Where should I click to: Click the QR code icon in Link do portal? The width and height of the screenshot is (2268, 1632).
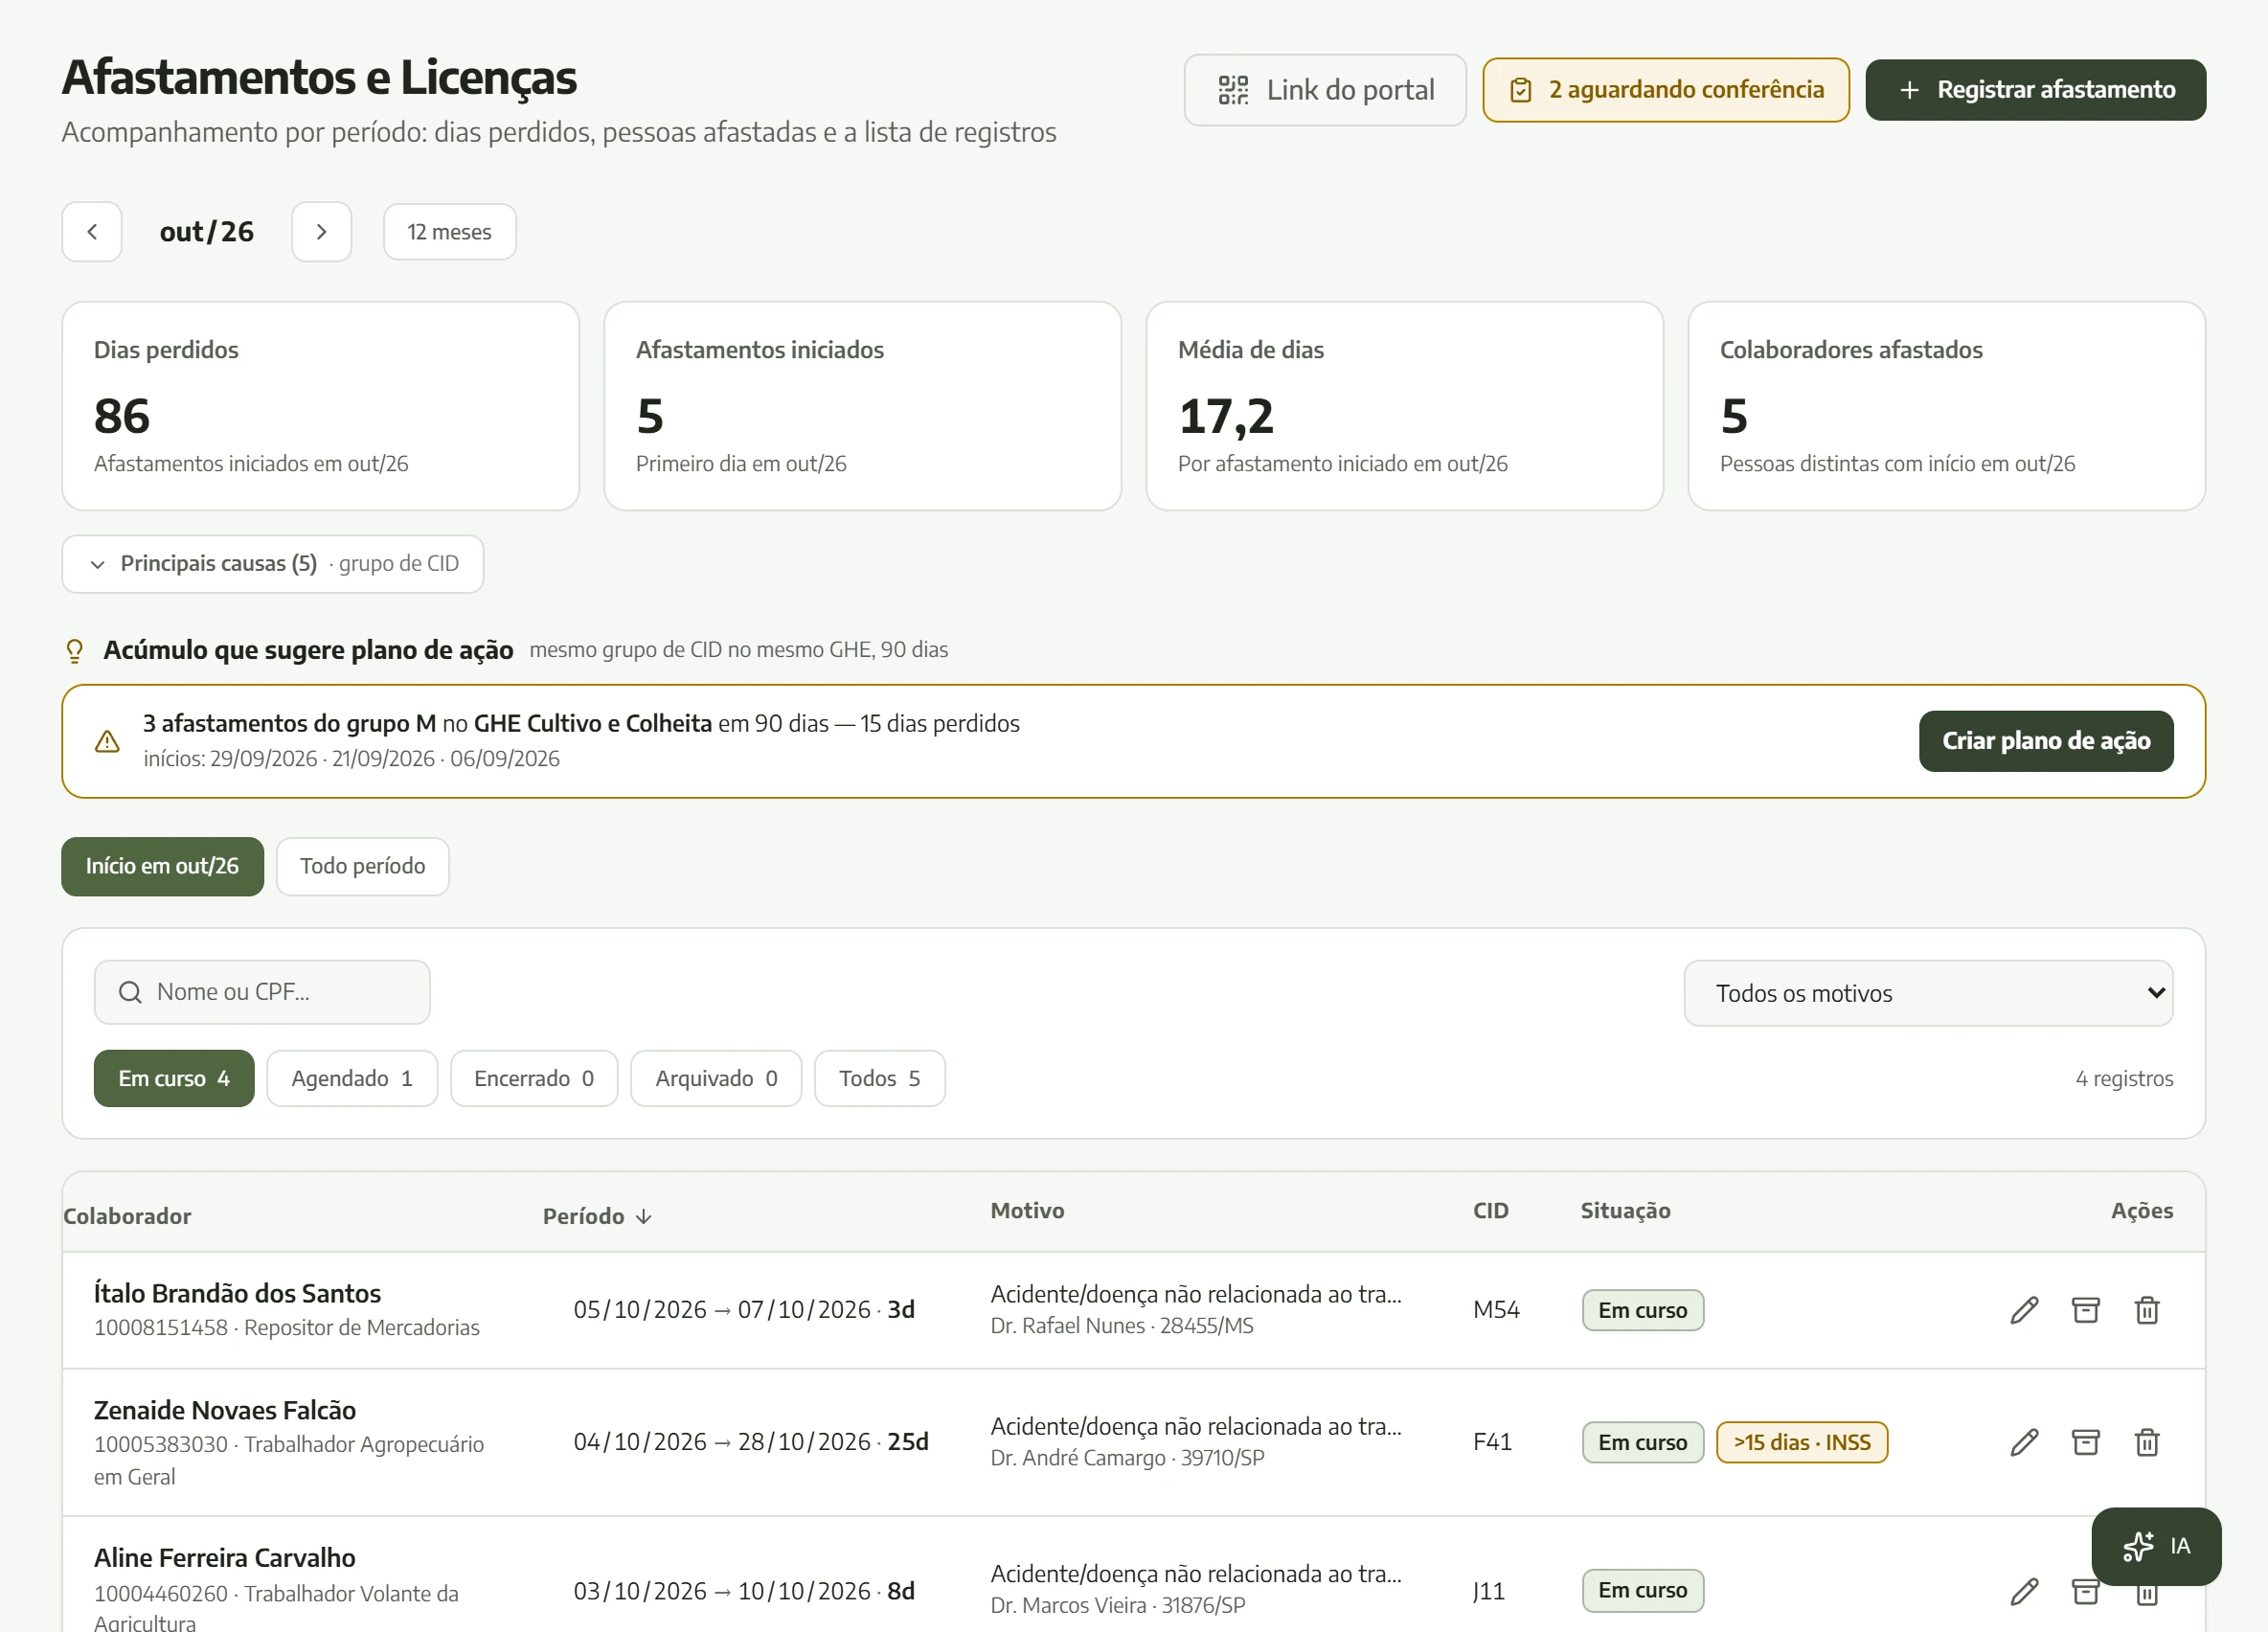(x=1233, y=90)
